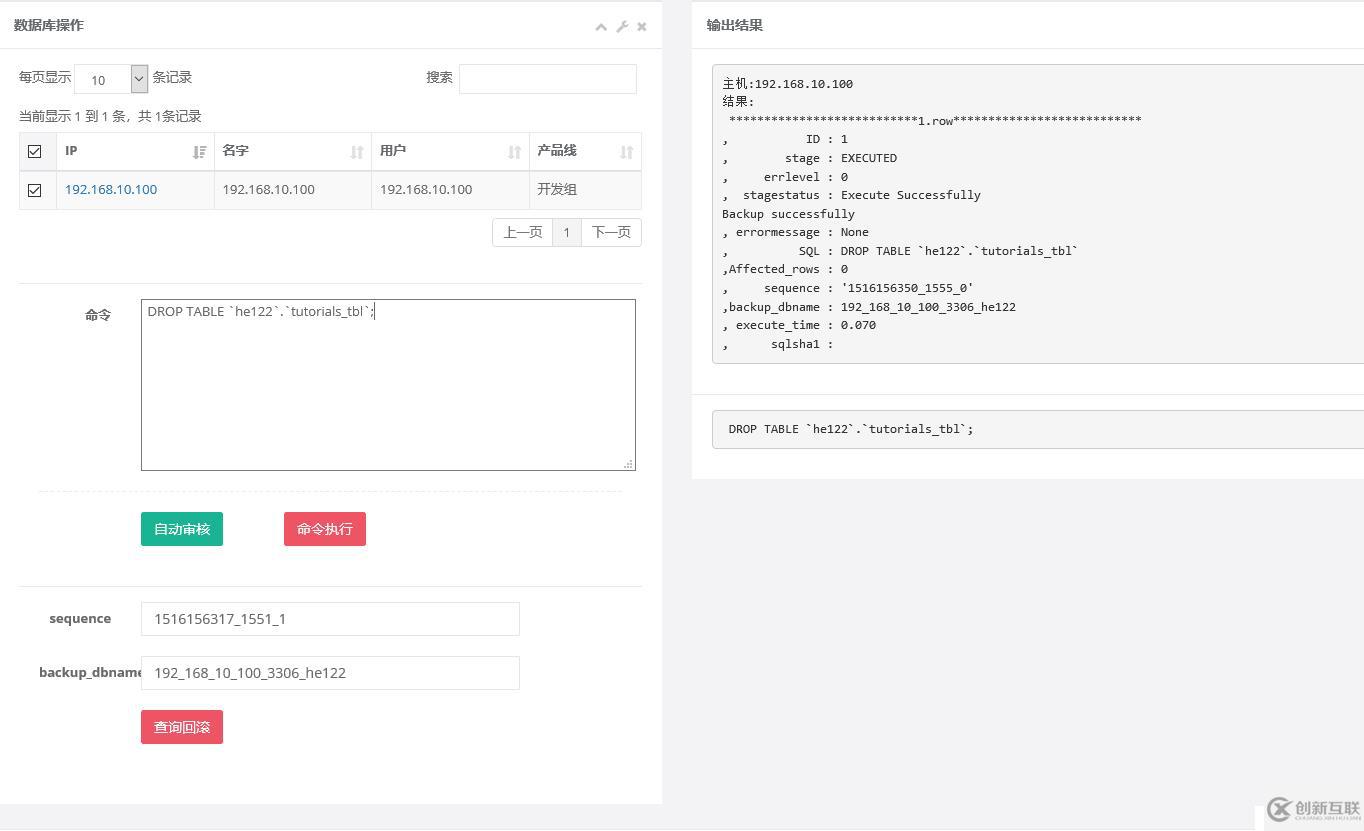Go to next page 下一页
Screen dimensions: 1364x831
pos(611,232)
